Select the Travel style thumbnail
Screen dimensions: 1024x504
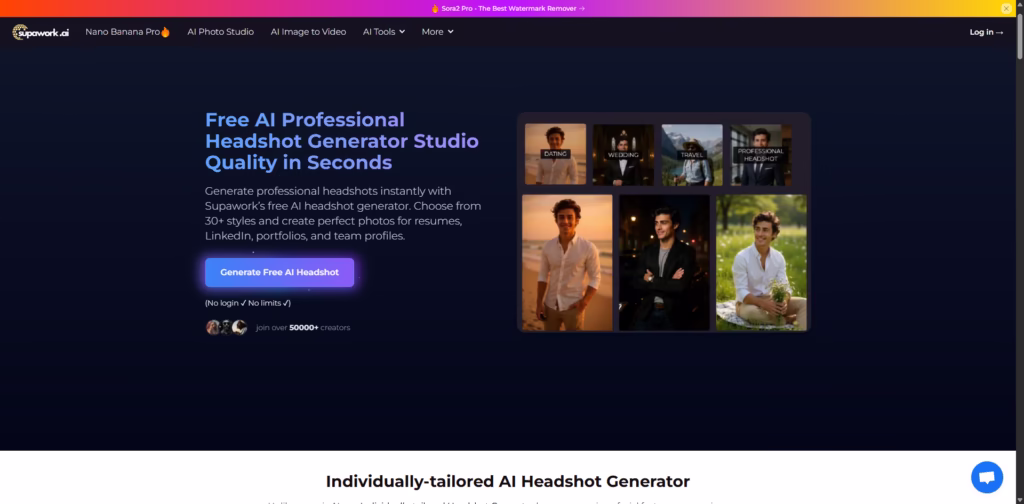[x=692, y=154]
